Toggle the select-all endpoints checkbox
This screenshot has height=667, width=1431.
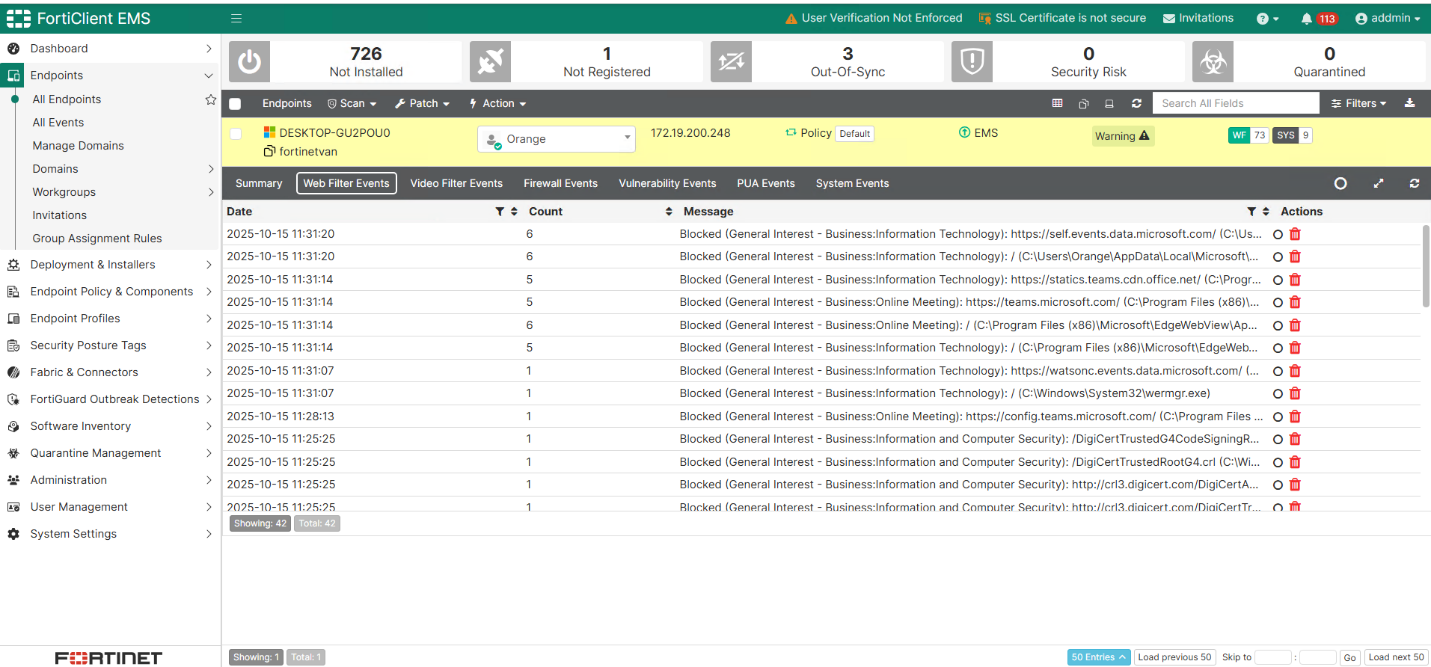235,104
